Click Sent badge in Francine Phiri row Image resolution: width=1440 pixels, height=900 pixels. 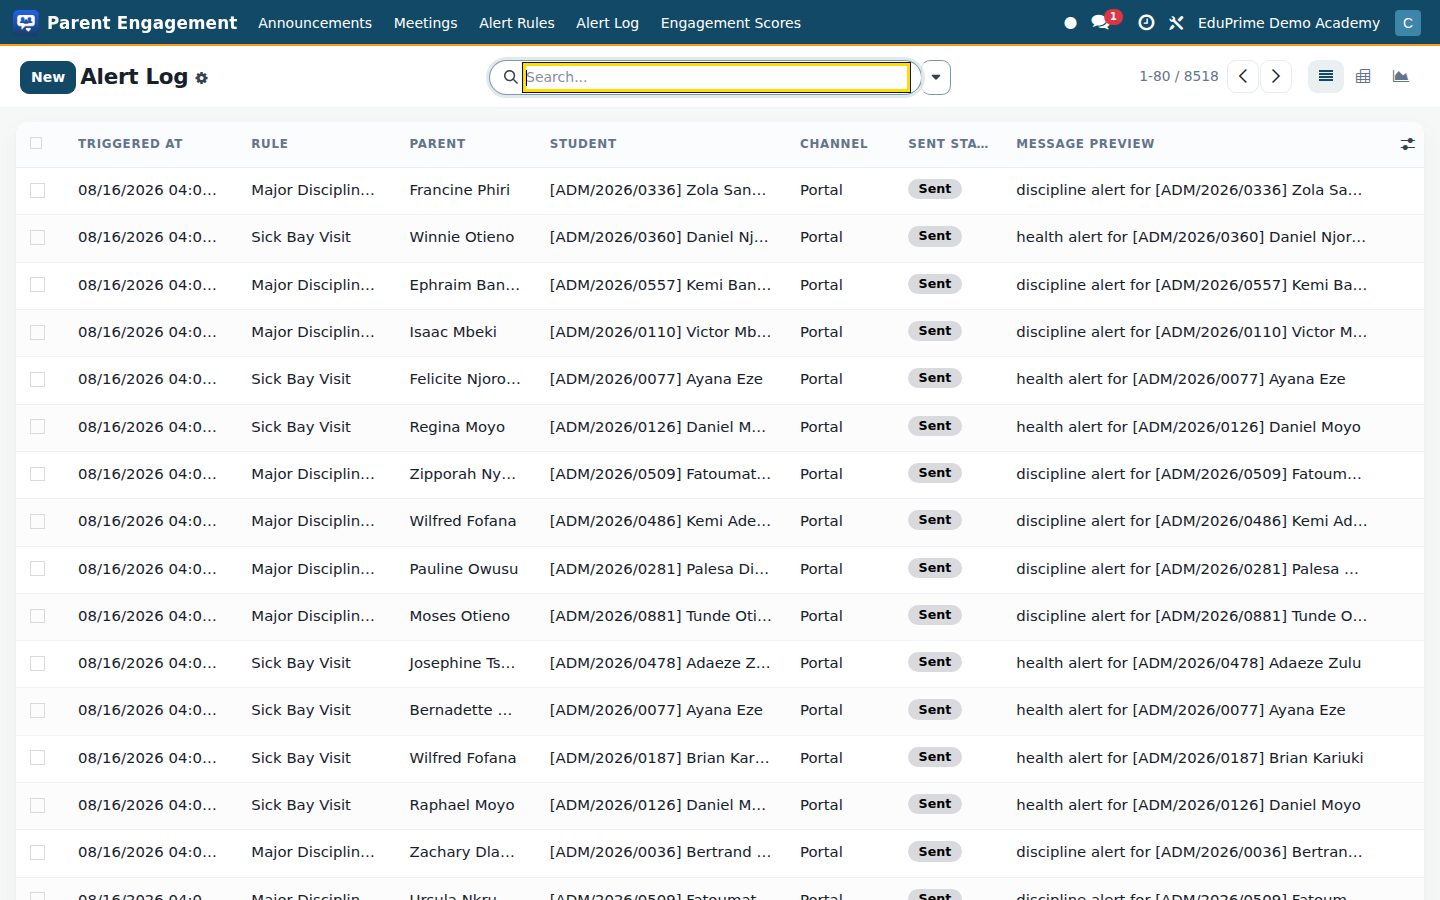935,189
